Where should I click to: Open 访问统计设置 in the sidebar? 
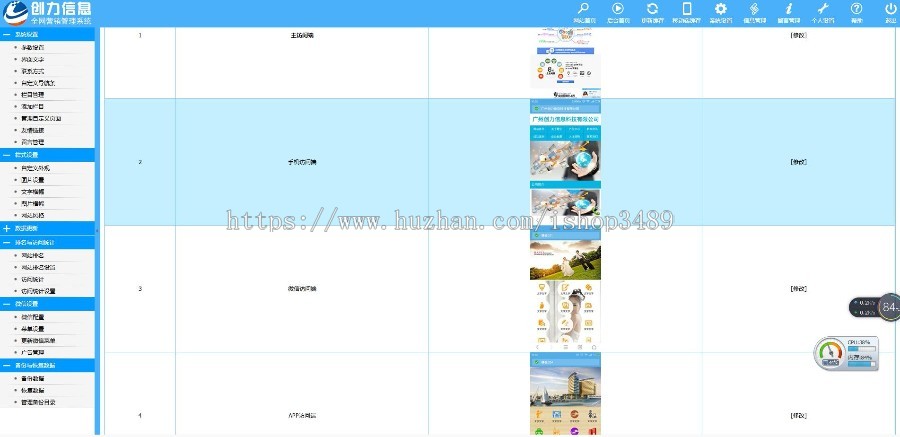pos(38,291)
